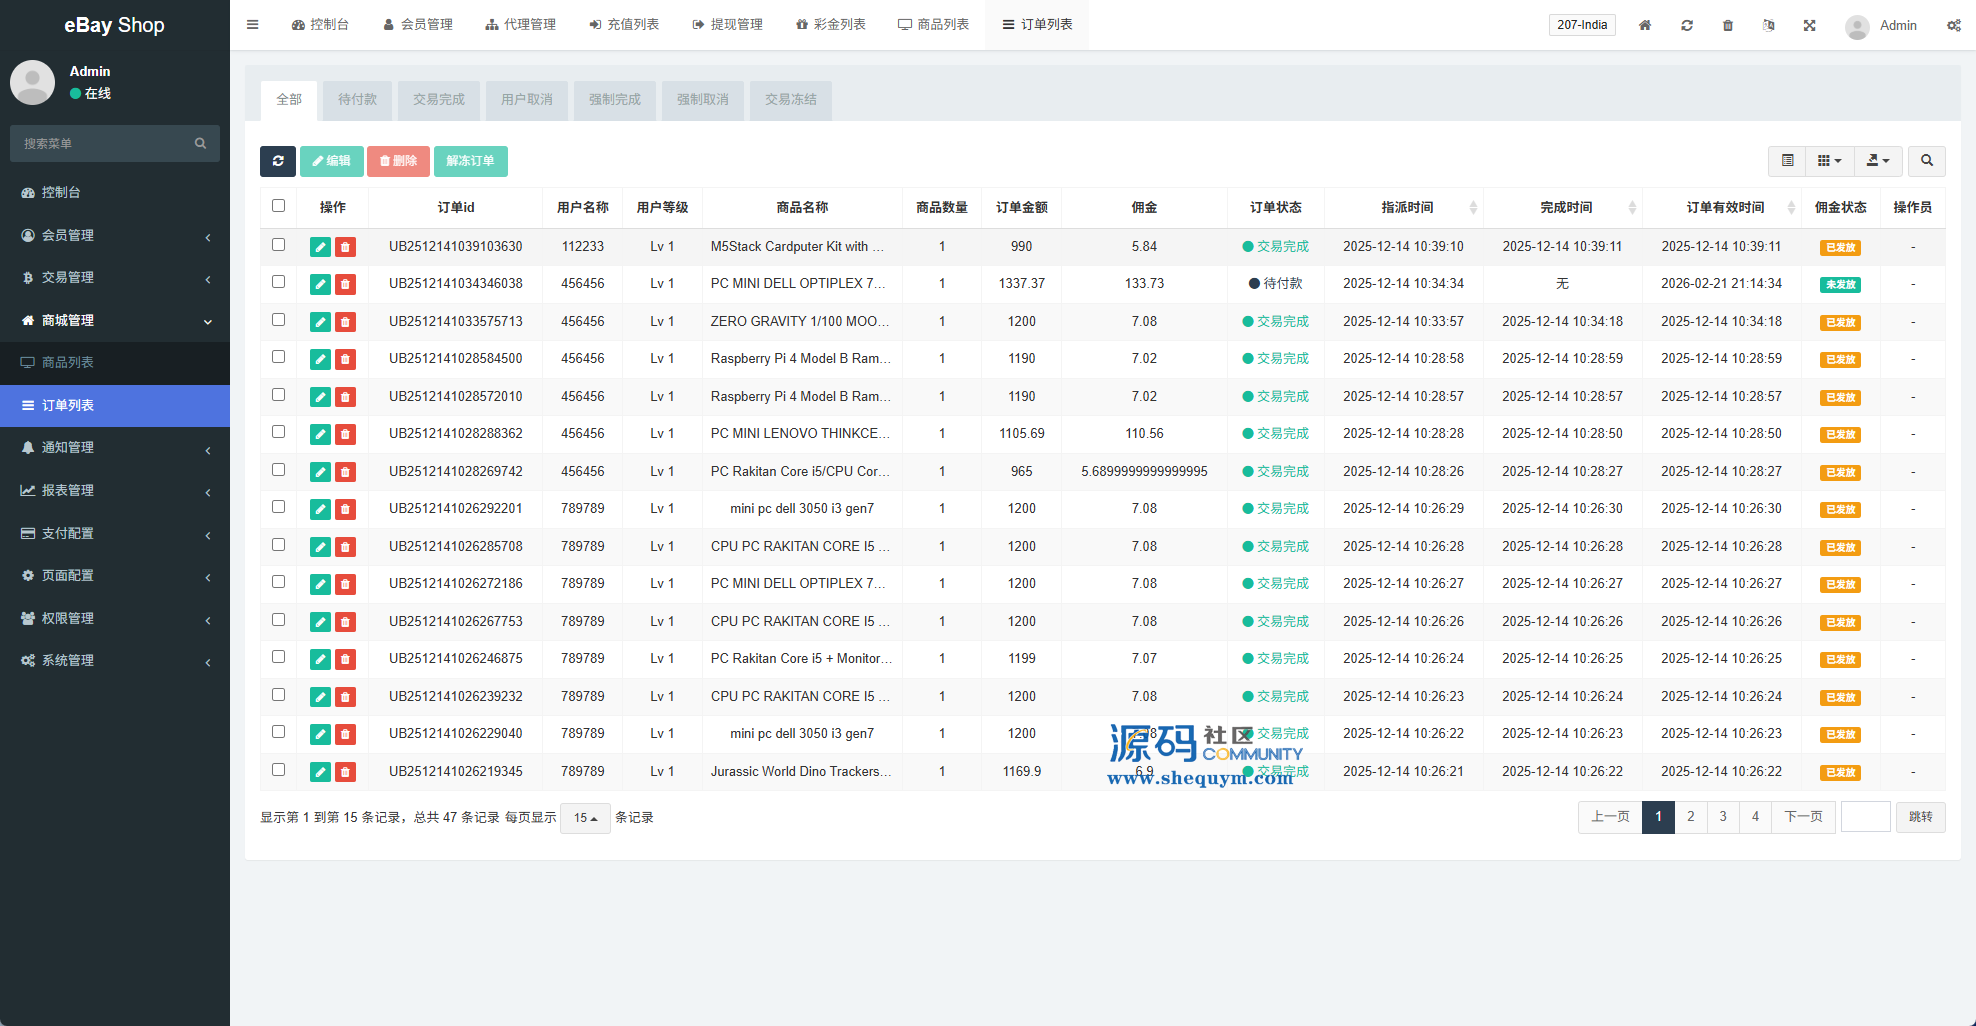Click green edit icon for order UB2512141039103630
1976x1026 pixels.
point(320,247)
